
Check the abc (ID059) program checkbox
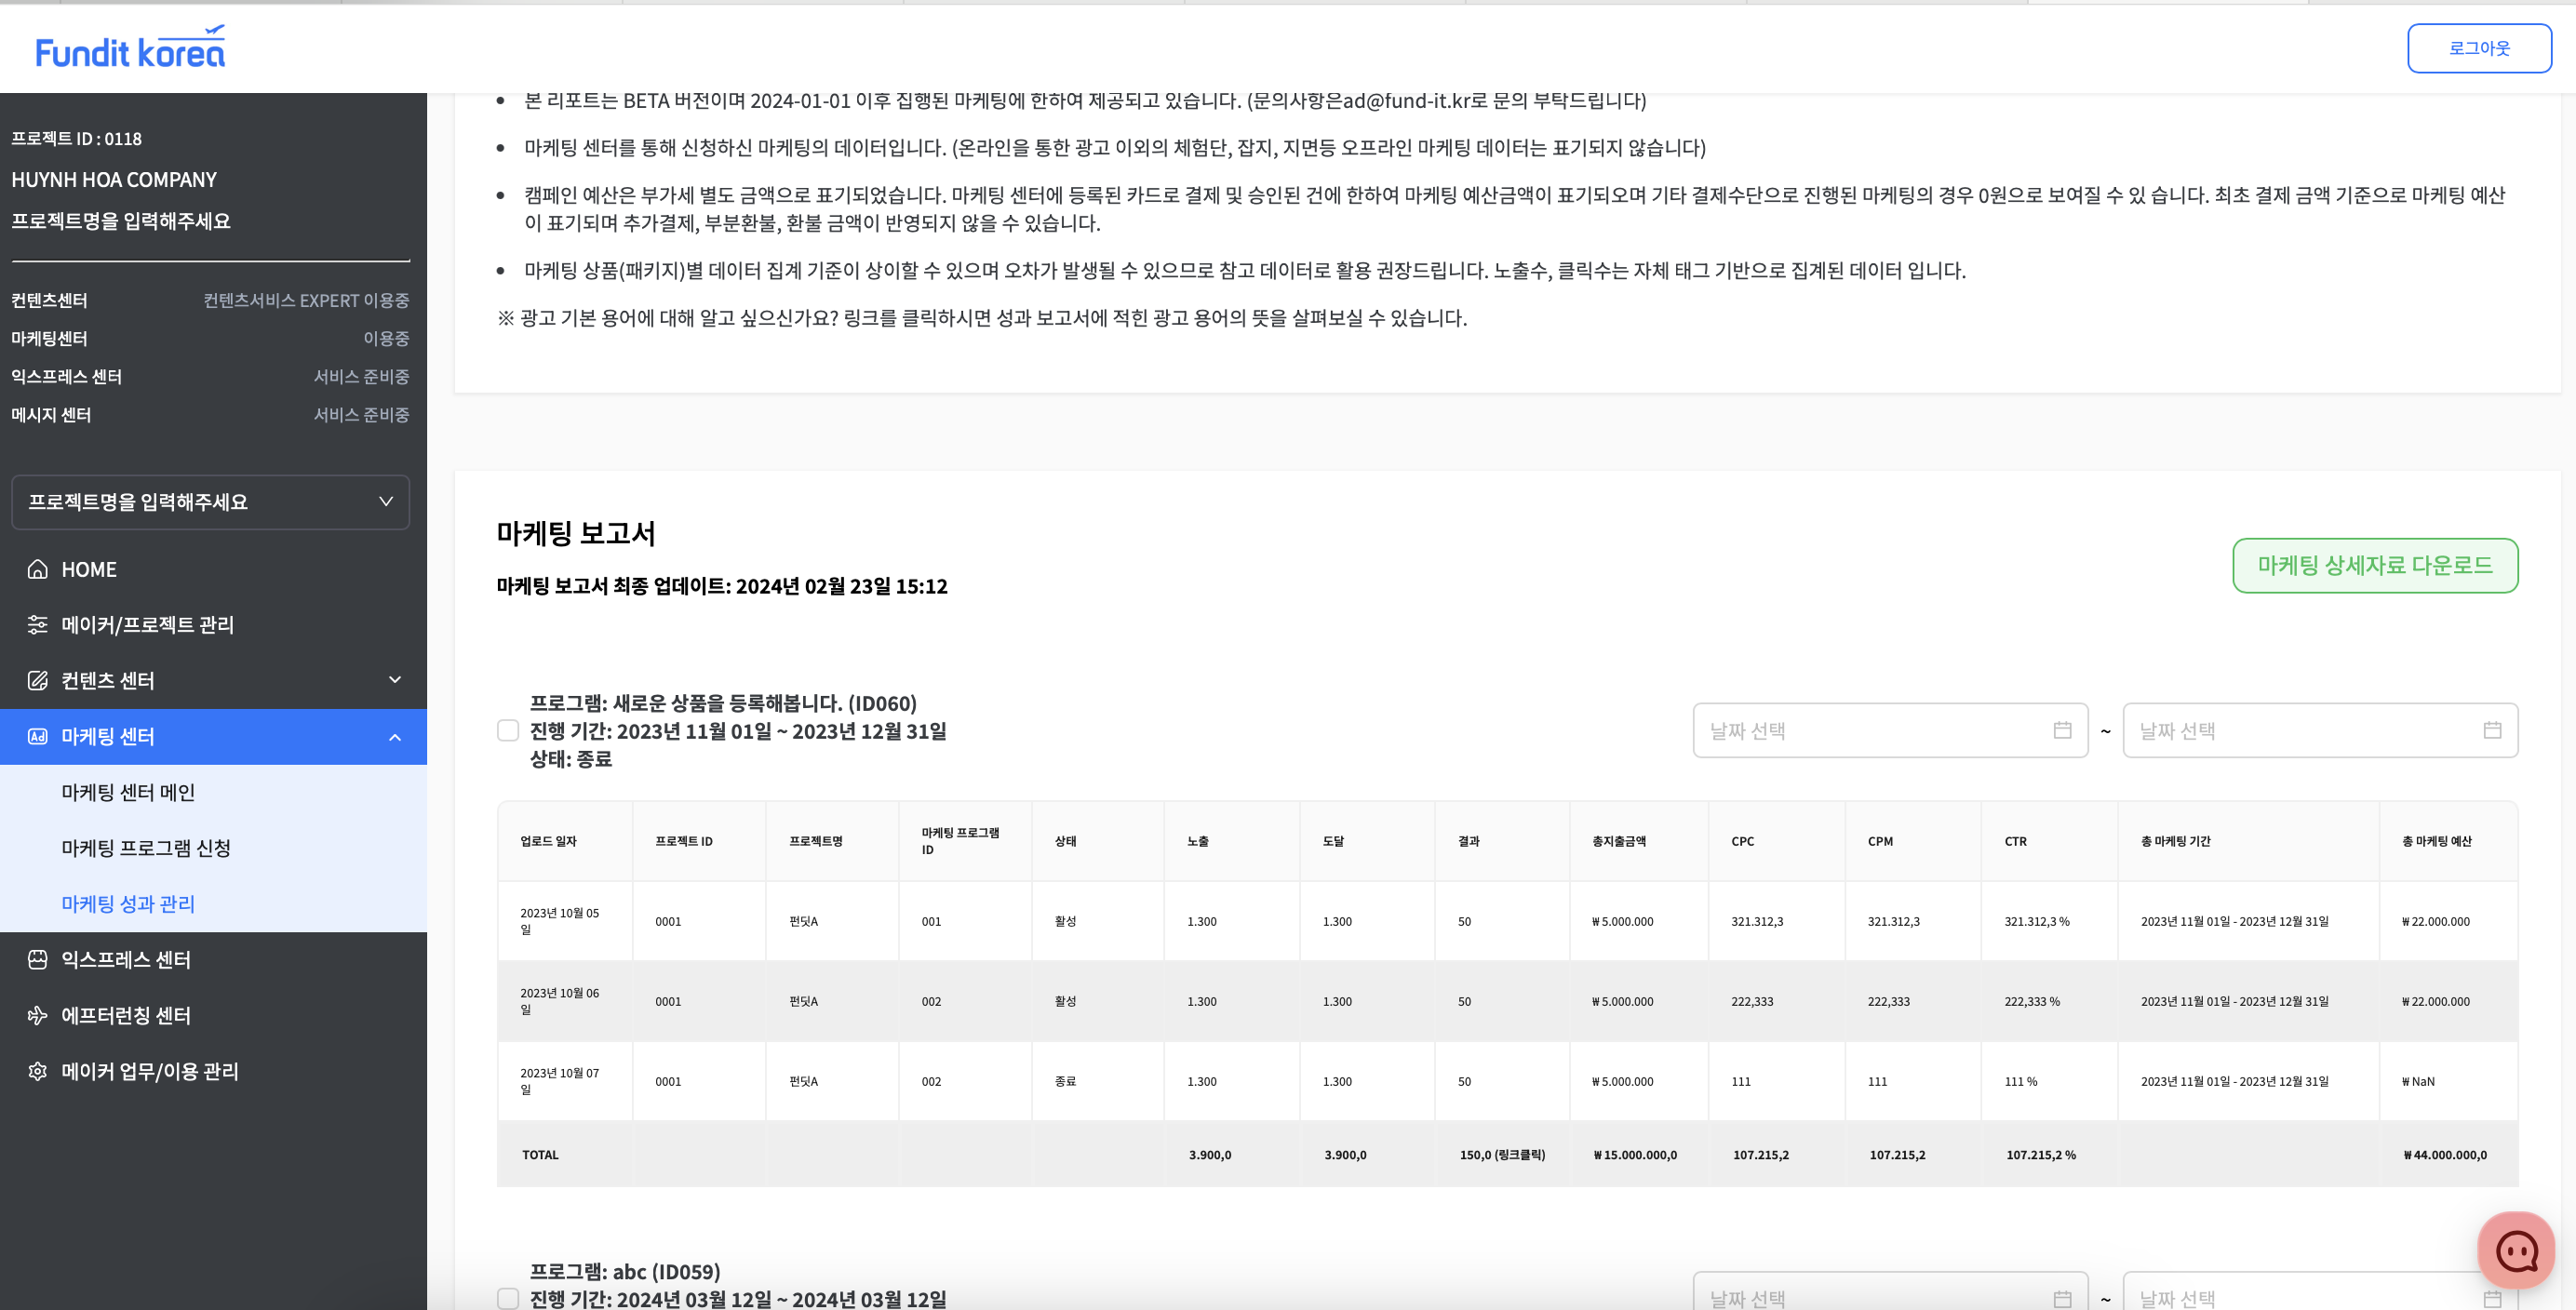(x=508, y=1298)
